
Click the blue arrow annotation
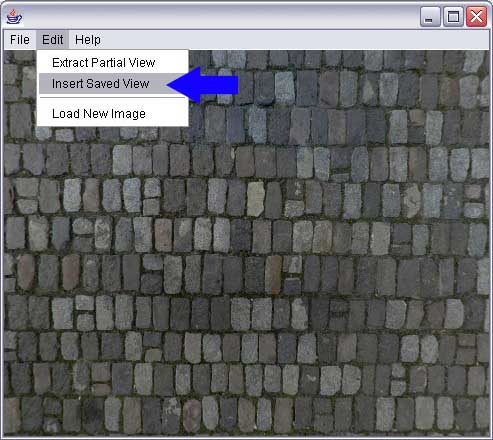click(203, 85)
